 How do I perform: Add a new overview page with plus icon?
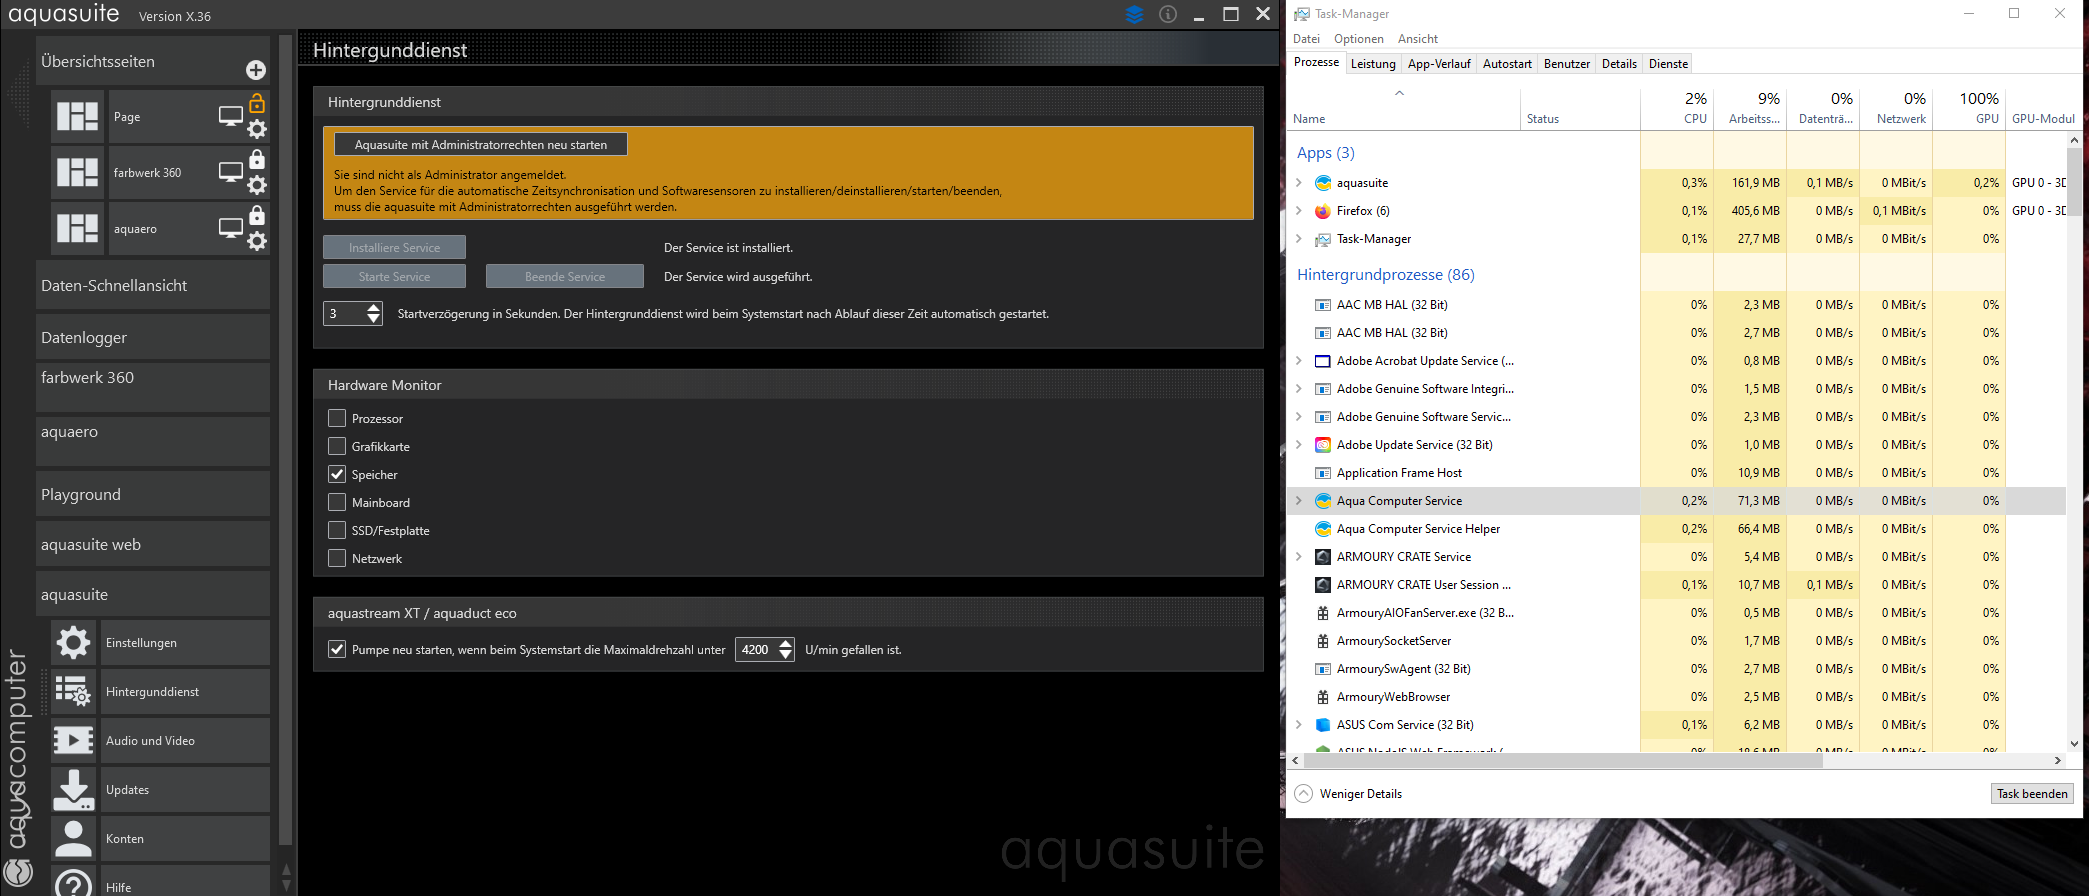pos(256,69)
